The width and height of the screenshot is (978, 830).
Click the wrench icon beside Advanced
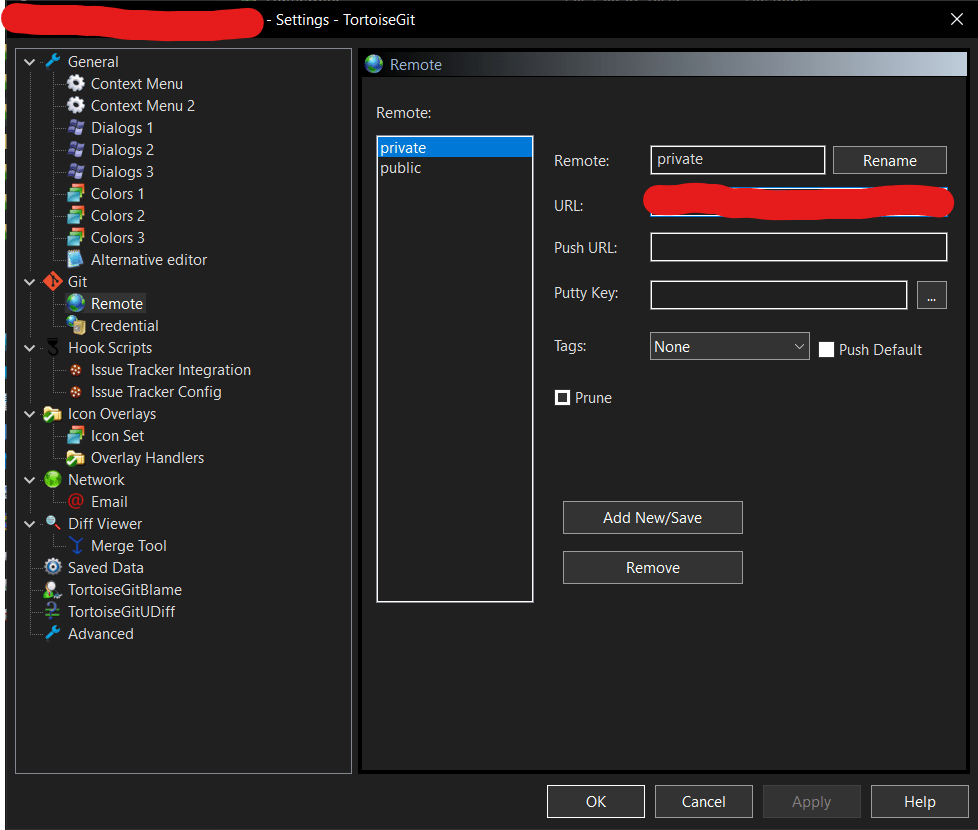(x=53, y=633)
